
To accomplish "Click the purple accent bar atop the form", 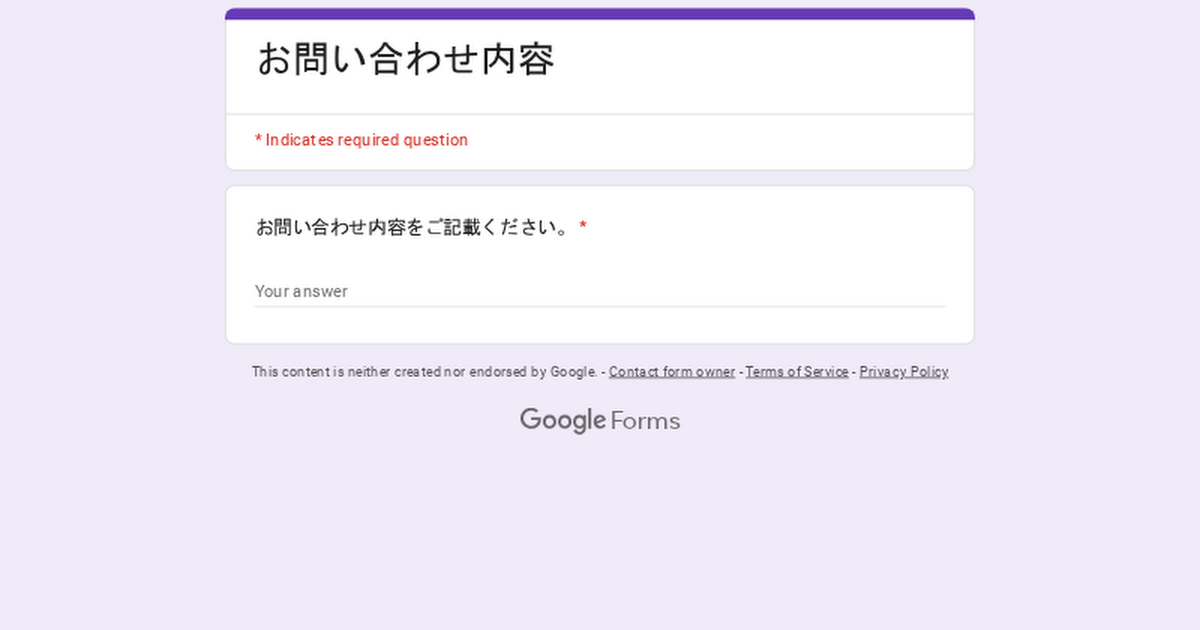I will (x=600, y=14).
